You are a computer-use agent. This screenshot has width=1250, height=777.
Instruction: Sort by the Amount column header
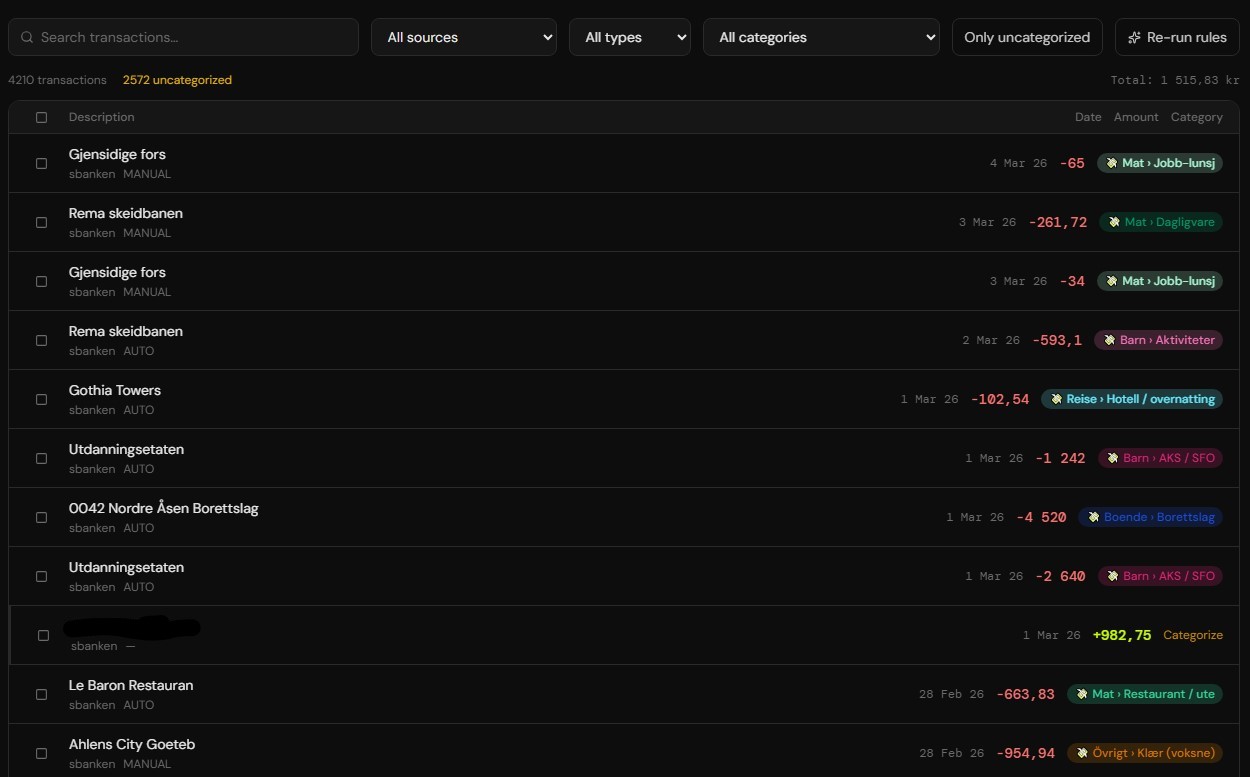tap(1136, 117)
